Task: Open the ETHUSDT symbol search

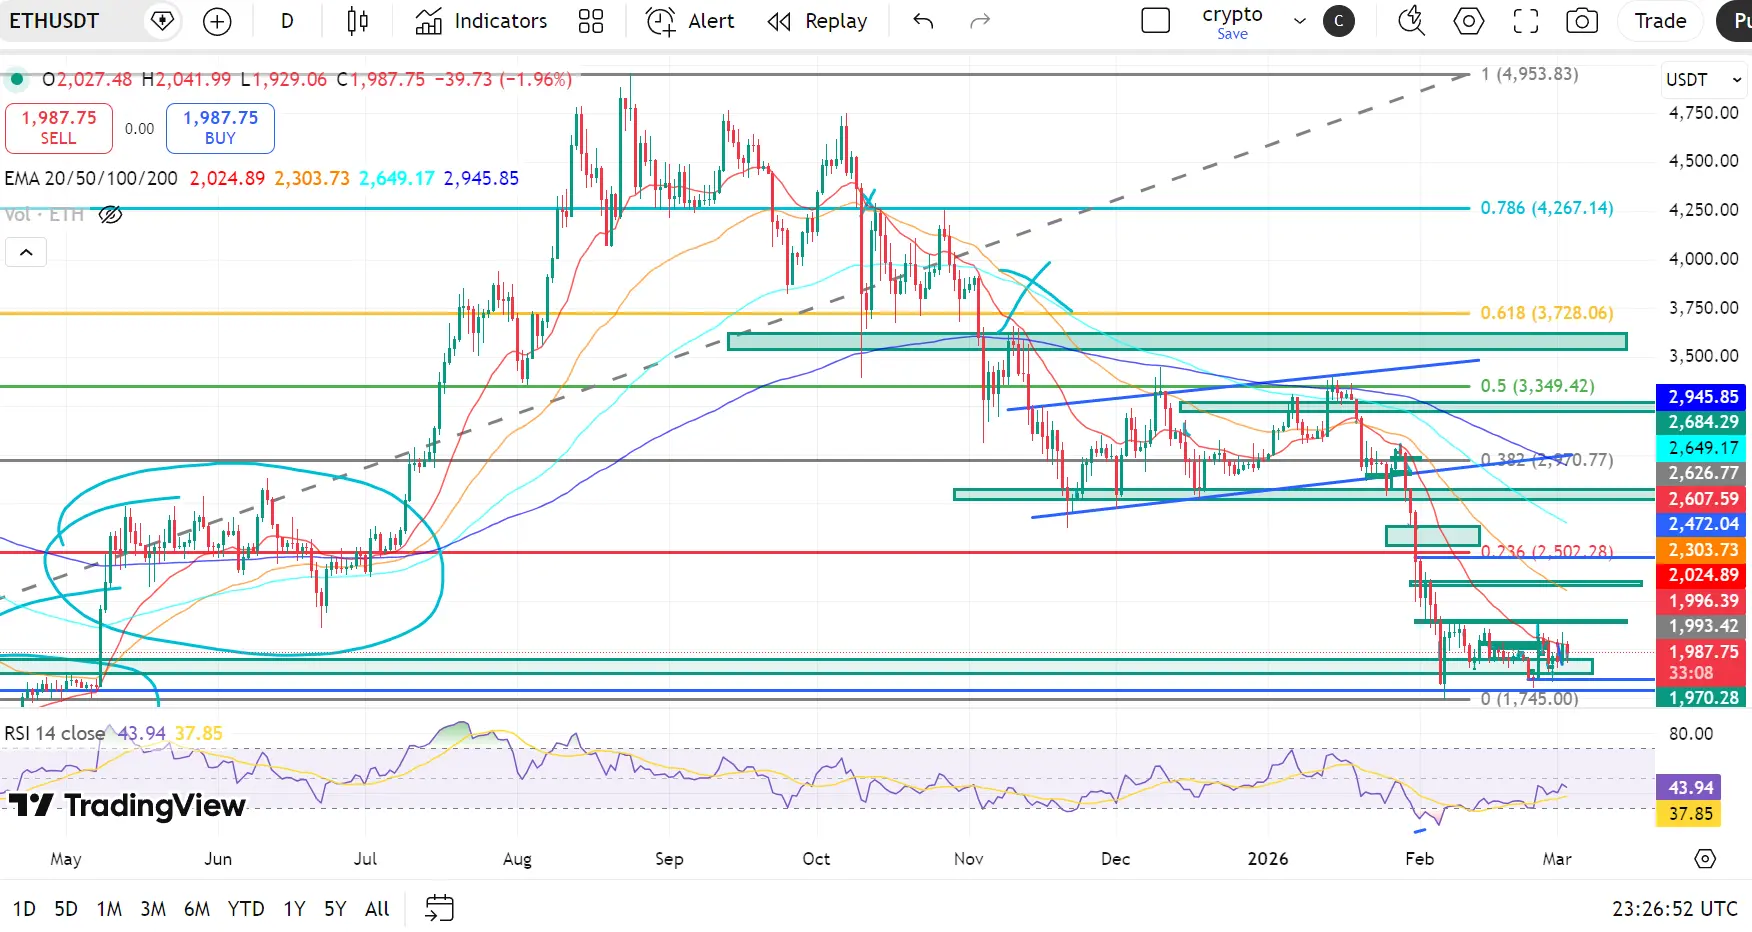Action: click(x=55, y=21)
